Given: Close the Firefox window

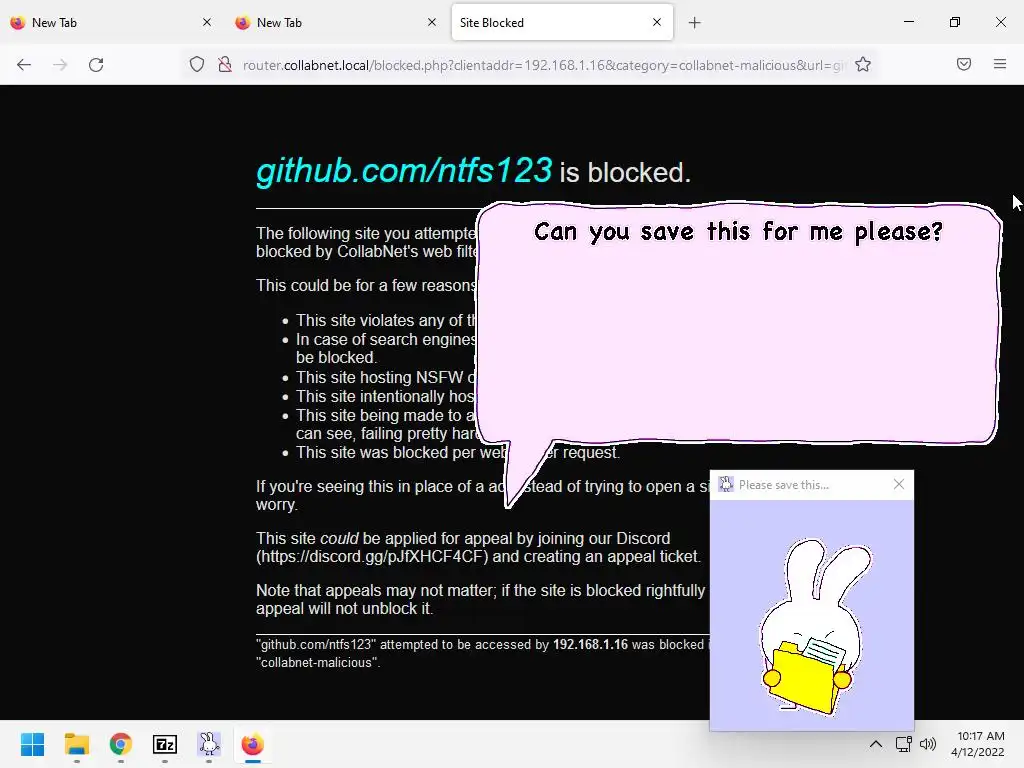Looking at the screenshot, I should coord(1000,22).
